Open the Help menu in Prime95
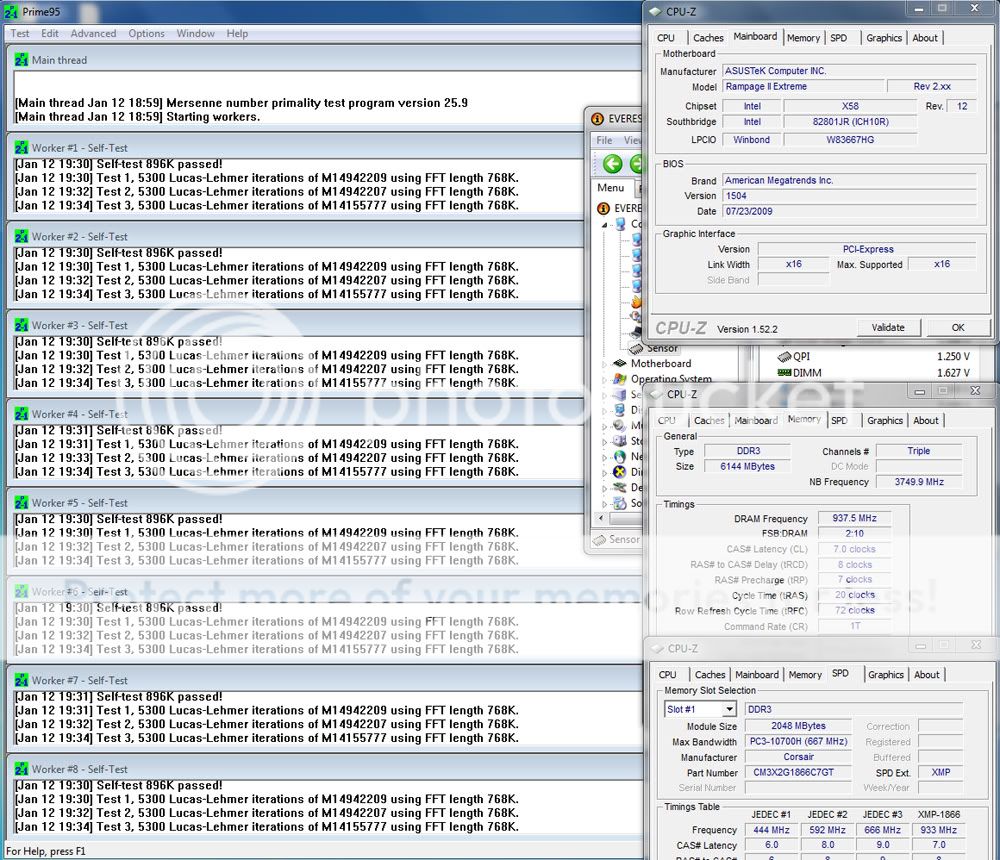This screenshot has height=860, width=1000. point(237,34)
